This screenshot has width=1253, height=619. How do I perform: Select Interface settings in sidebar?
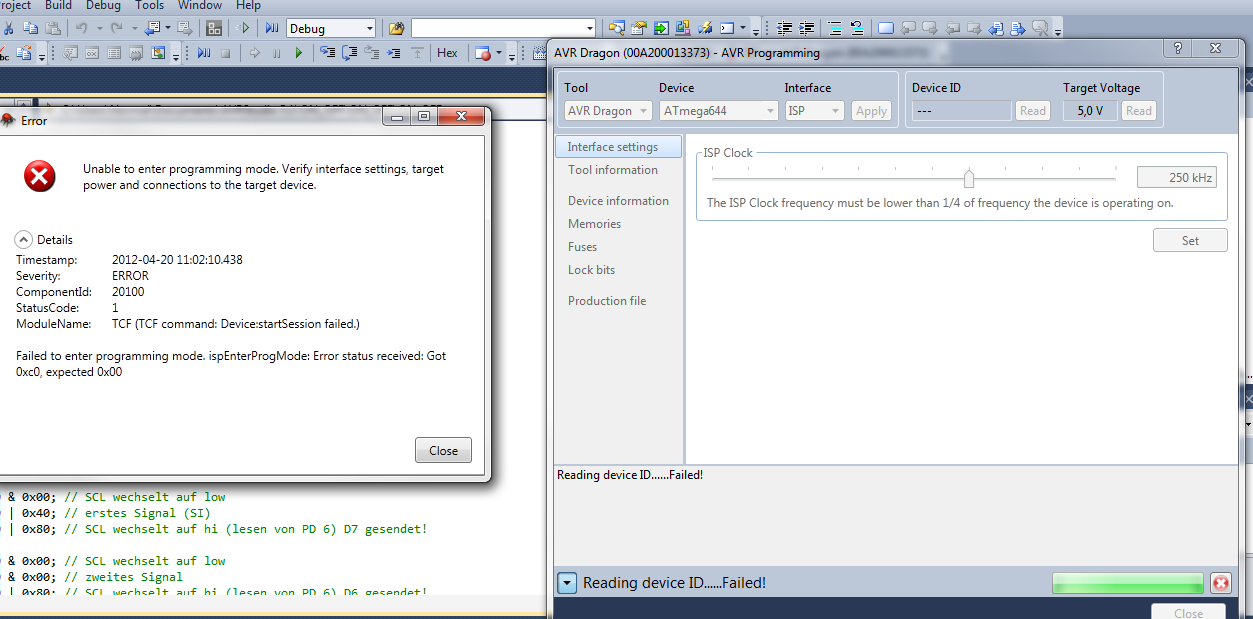[618, 147]
